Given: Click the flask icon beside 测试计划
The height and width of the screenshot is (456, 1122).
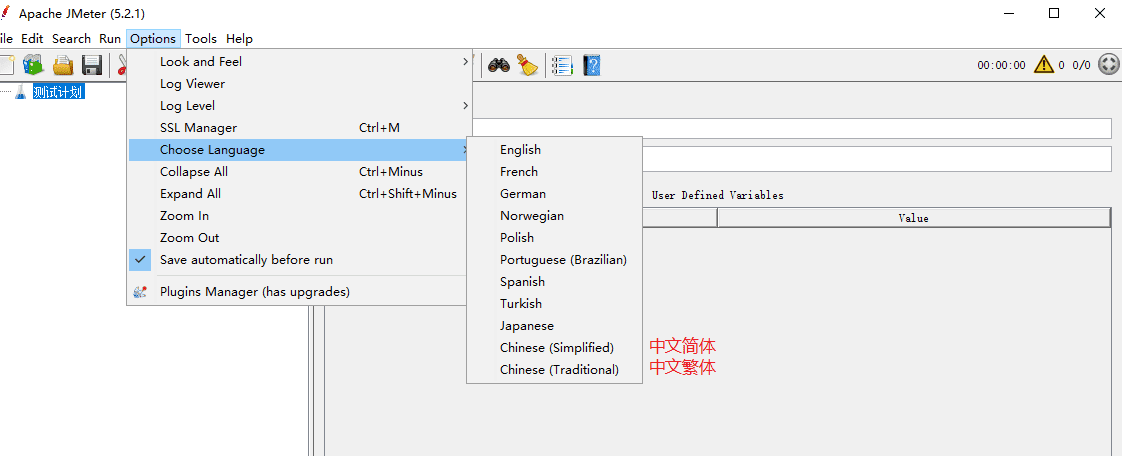Looking at the screenshot, I should pos(20,92).
